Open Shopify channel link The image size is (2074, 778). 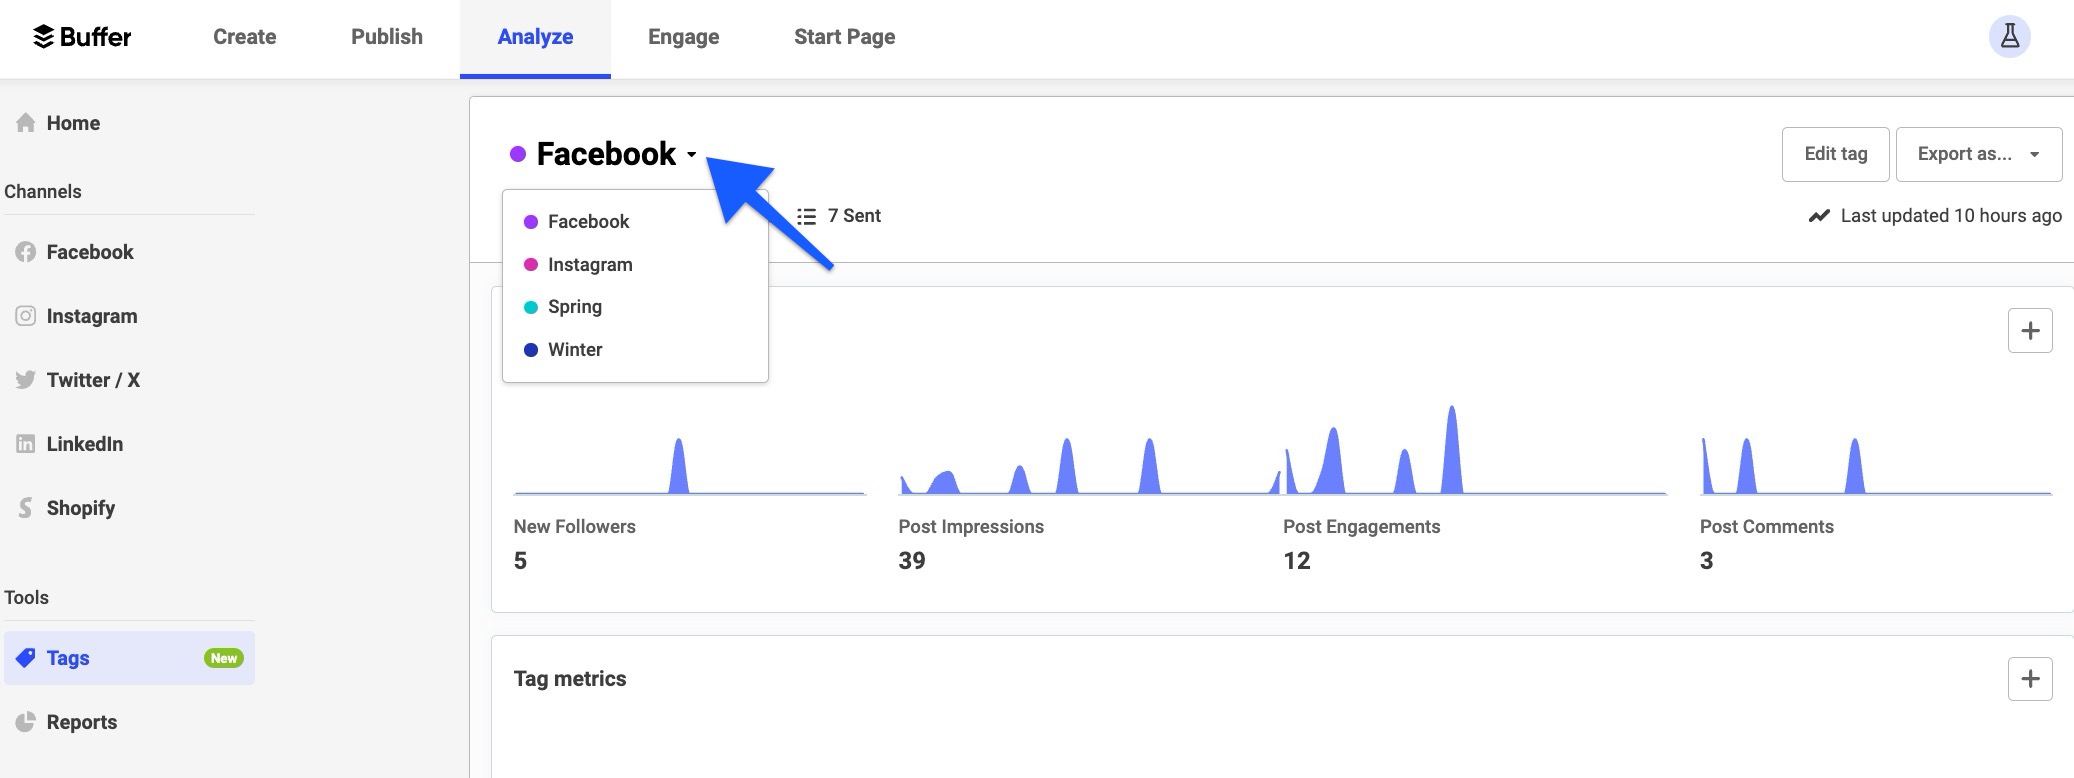click(x=81, y=508)
